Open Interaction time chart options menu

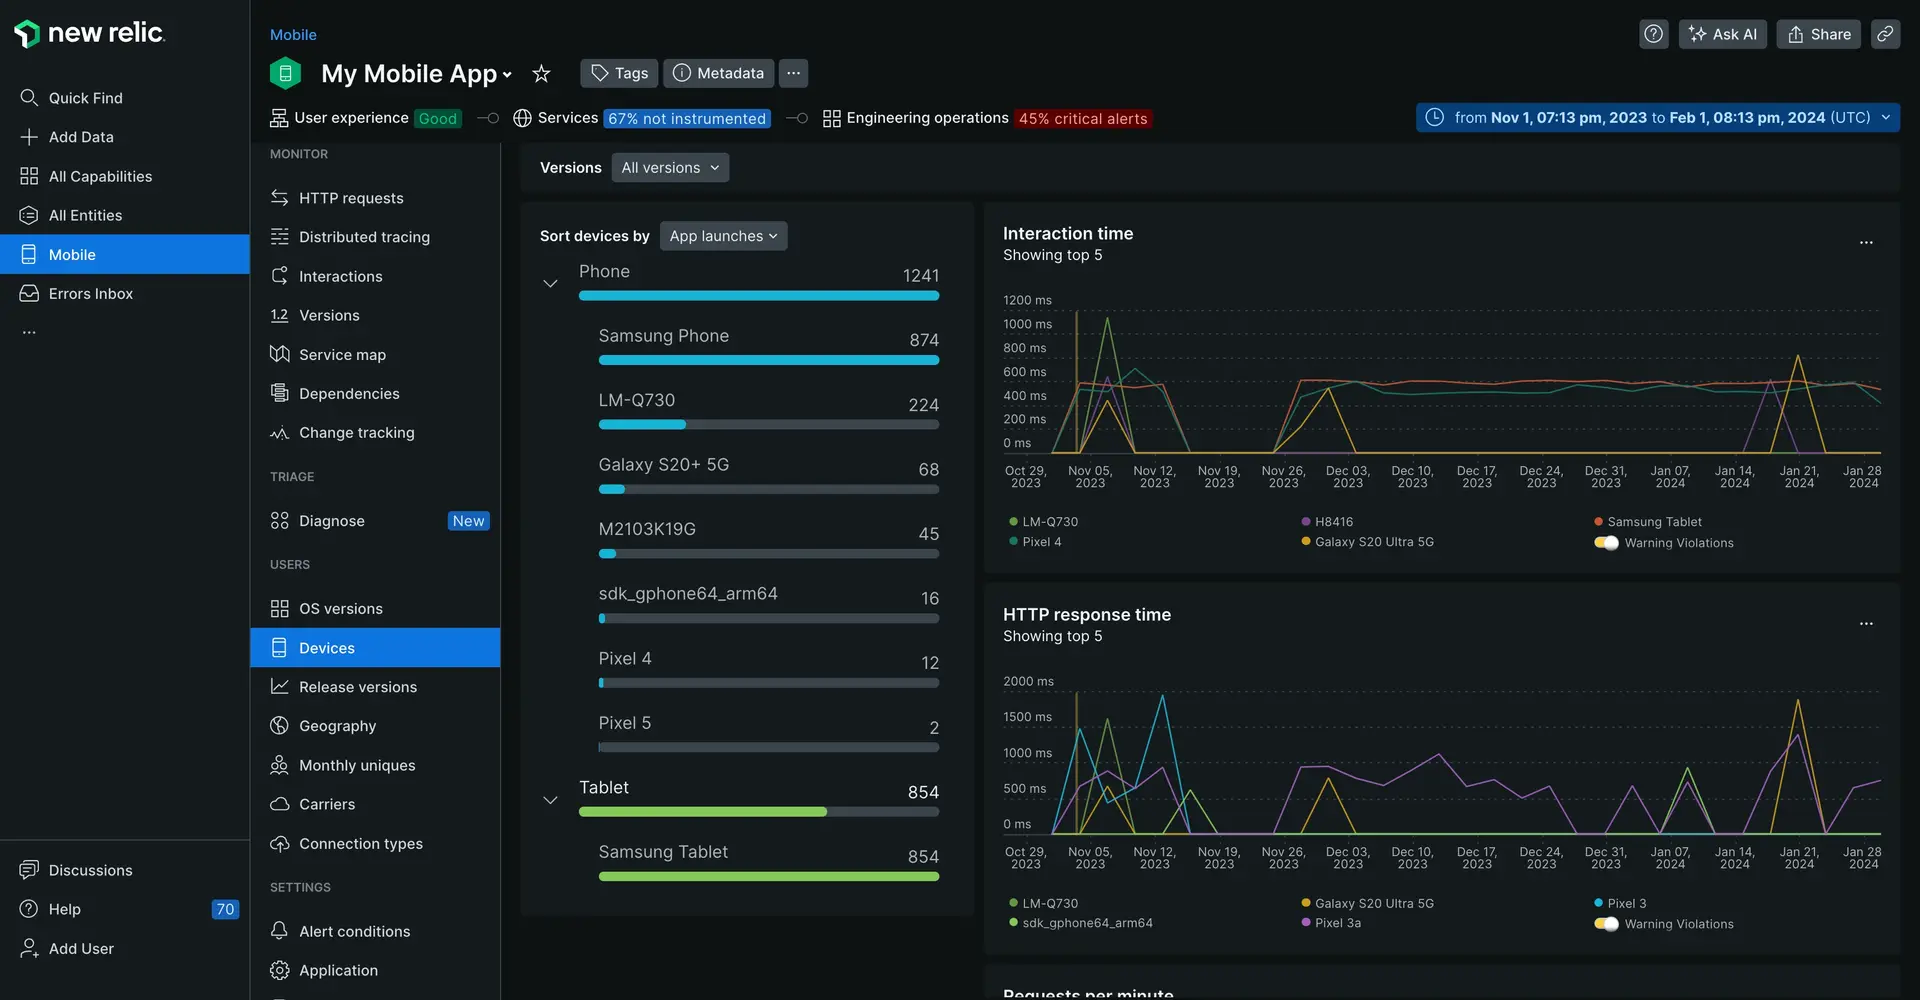click(1866, 243)
